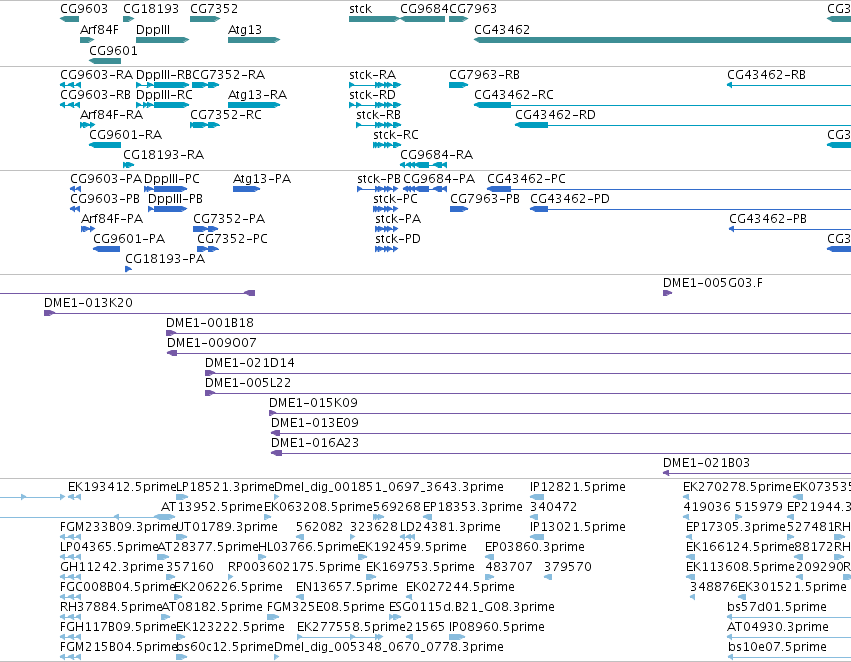
Task: Click the CG9684 gene feature
Action: 423,19
